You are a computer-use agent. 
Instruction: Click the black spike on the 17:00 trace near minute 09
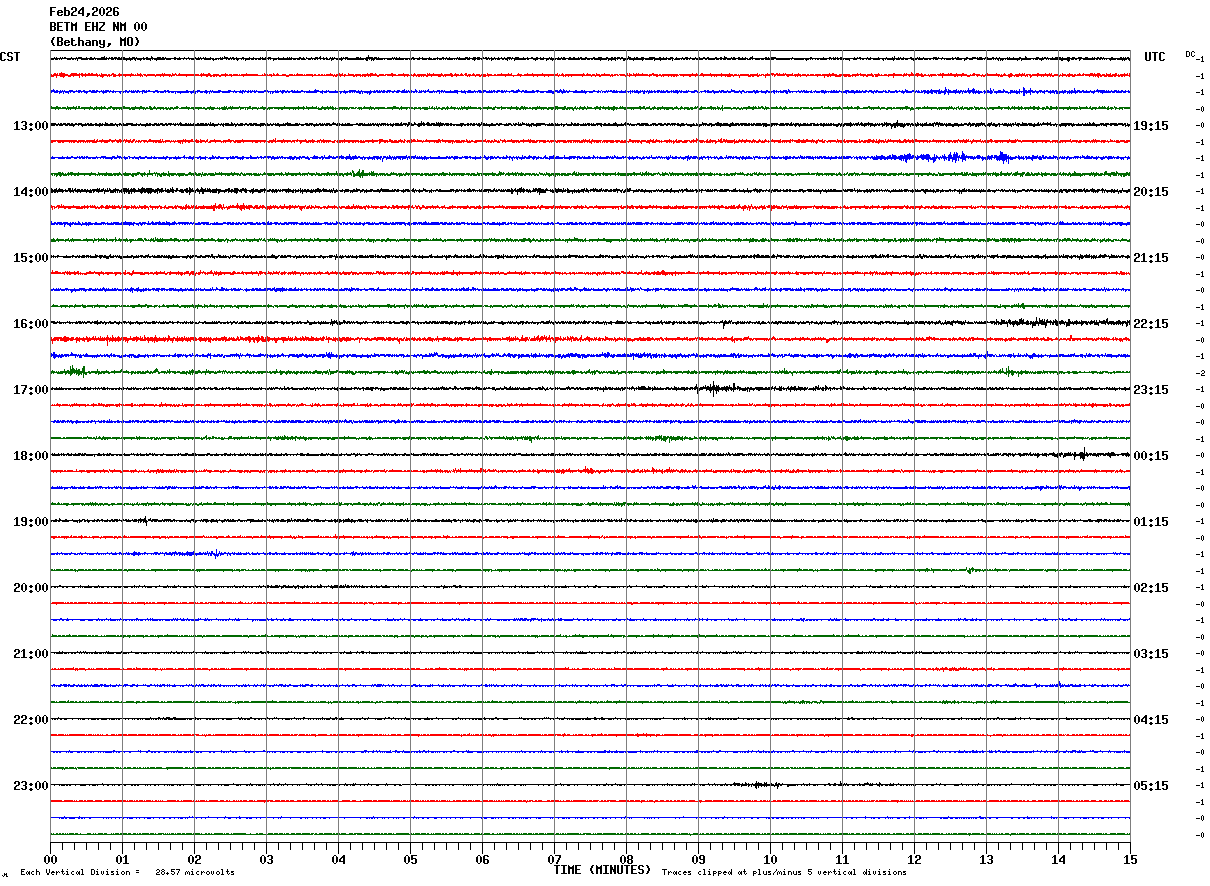(x=714, y=388)
